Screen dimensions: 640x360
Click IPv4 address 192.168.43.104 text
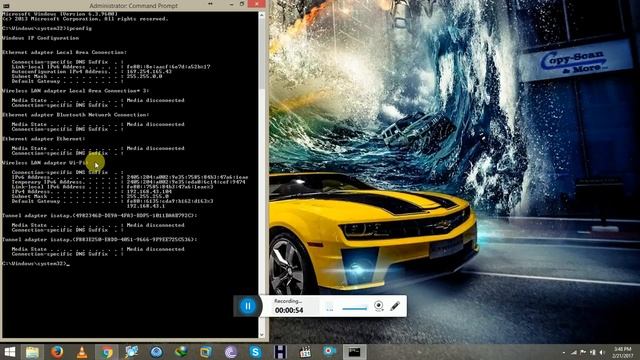pos(149,191)
